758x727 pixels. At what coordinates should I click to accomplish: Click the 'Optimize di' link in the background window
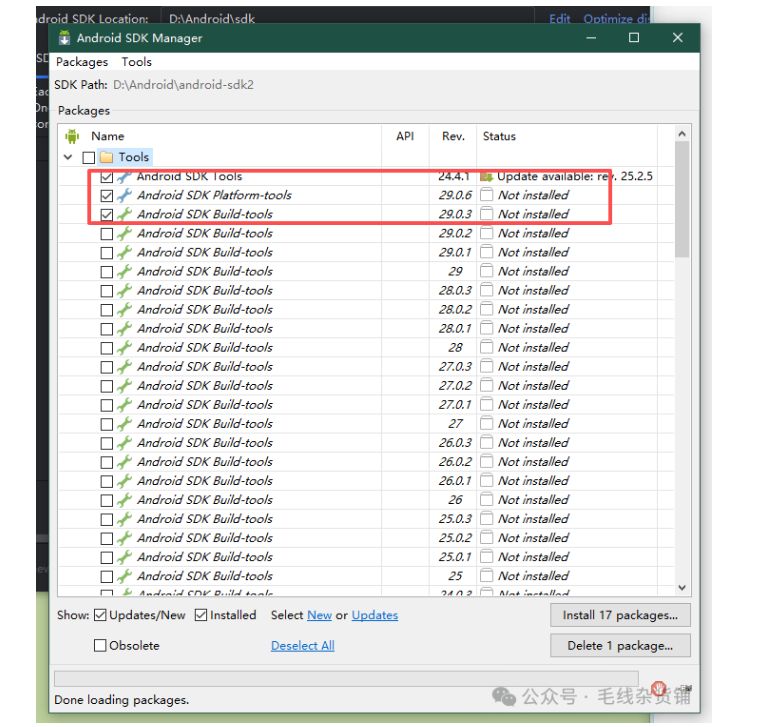(x=616, y=18)
